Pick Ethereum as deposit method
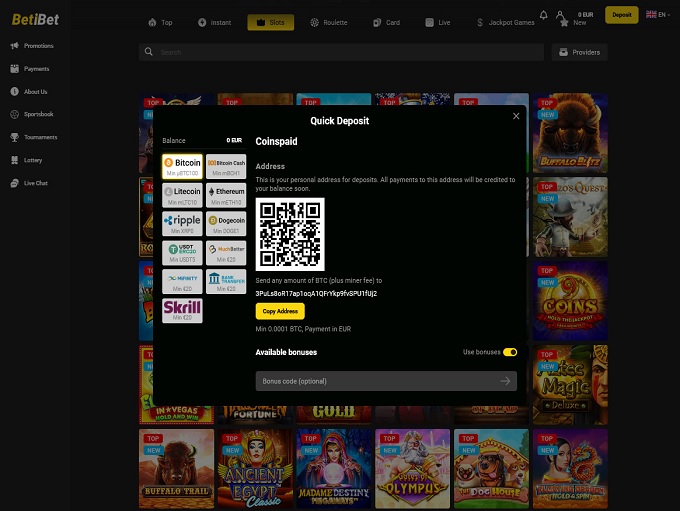680x511 pixels. point(225,194)
